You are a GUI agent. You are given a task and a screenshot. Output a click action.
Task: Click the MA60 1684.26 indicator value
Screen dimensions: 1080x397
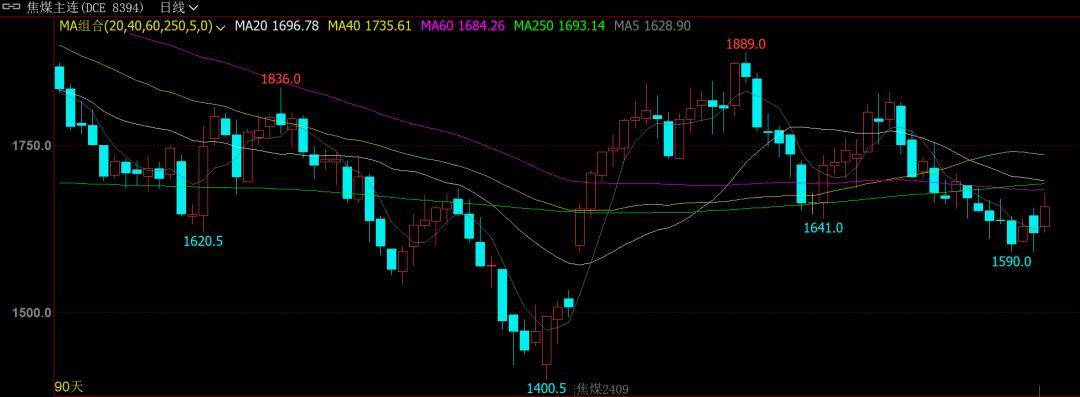pos(462,26)
